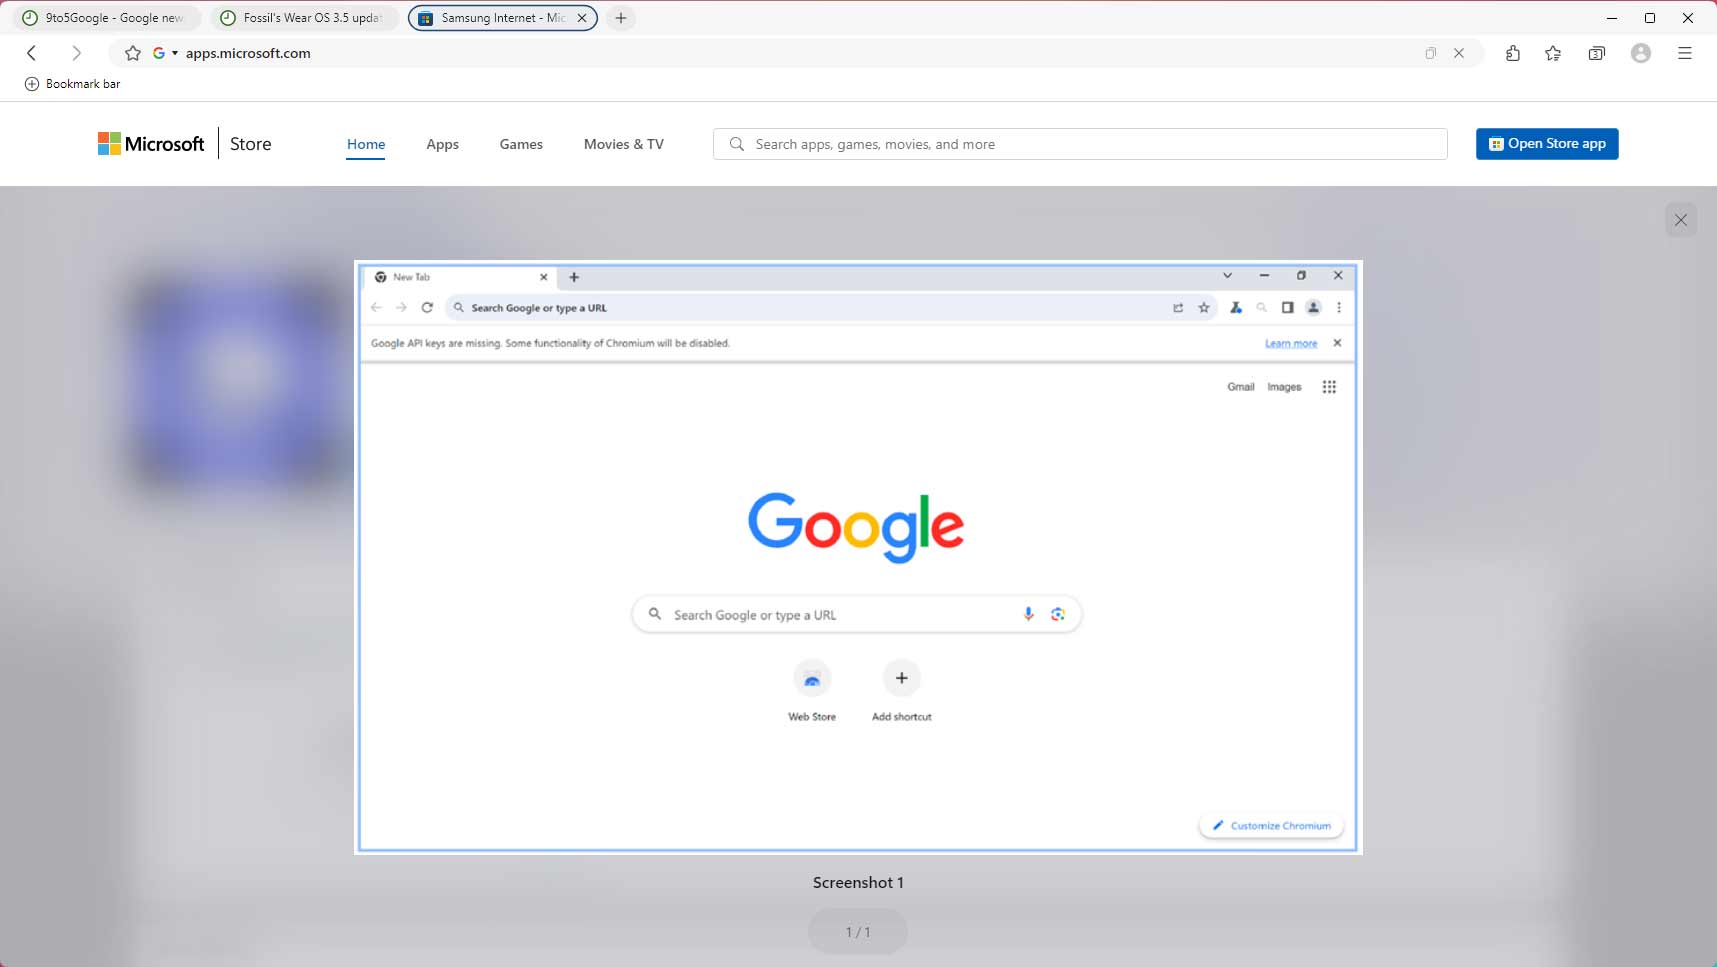
Task: Close the screenshot lightbox overlay
Action: tap(1681, 220)
